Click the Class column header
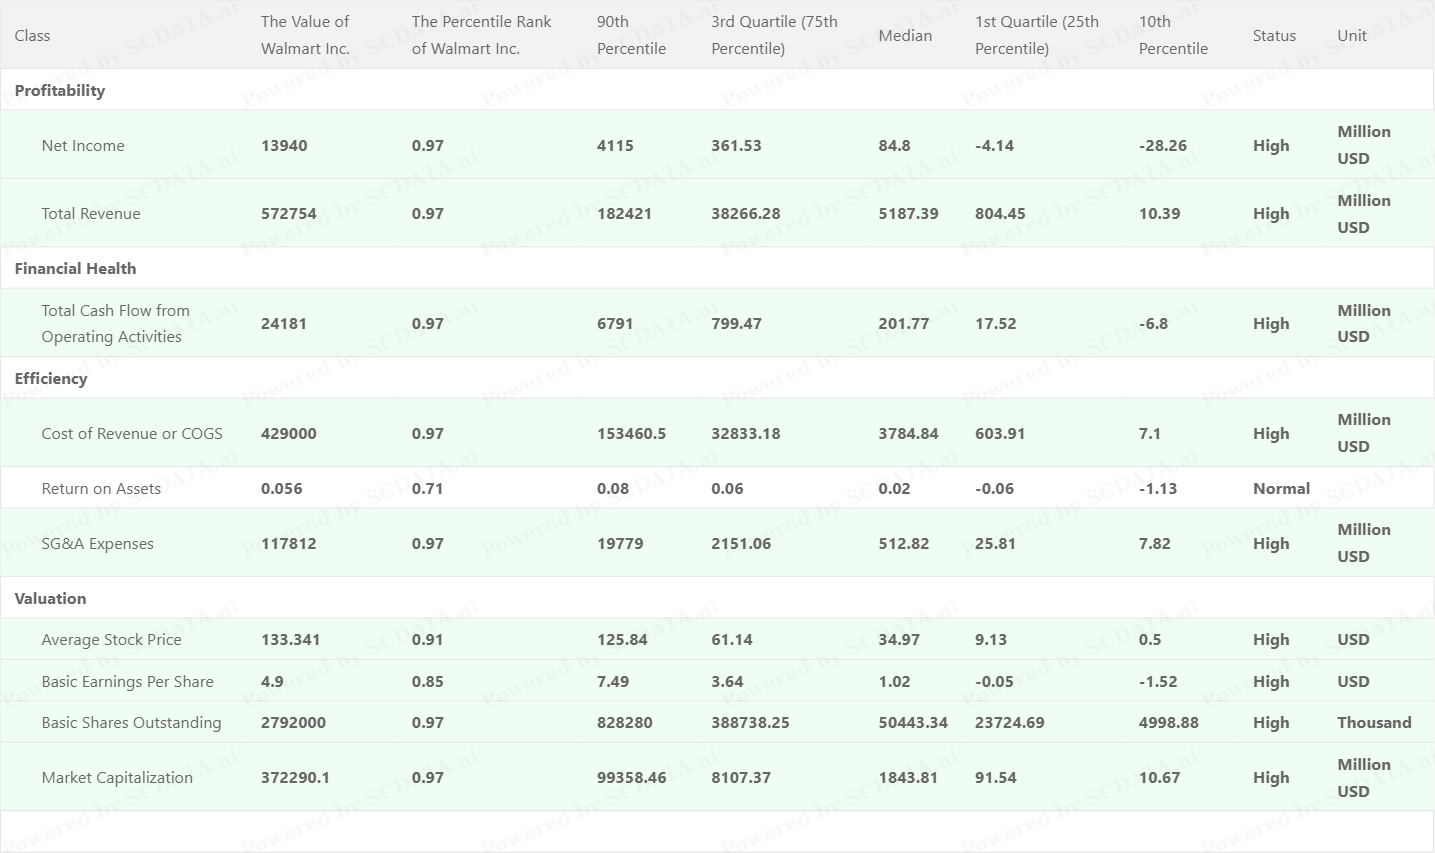Viewport: 1435px width, 853px height. [x=32, y=35]
